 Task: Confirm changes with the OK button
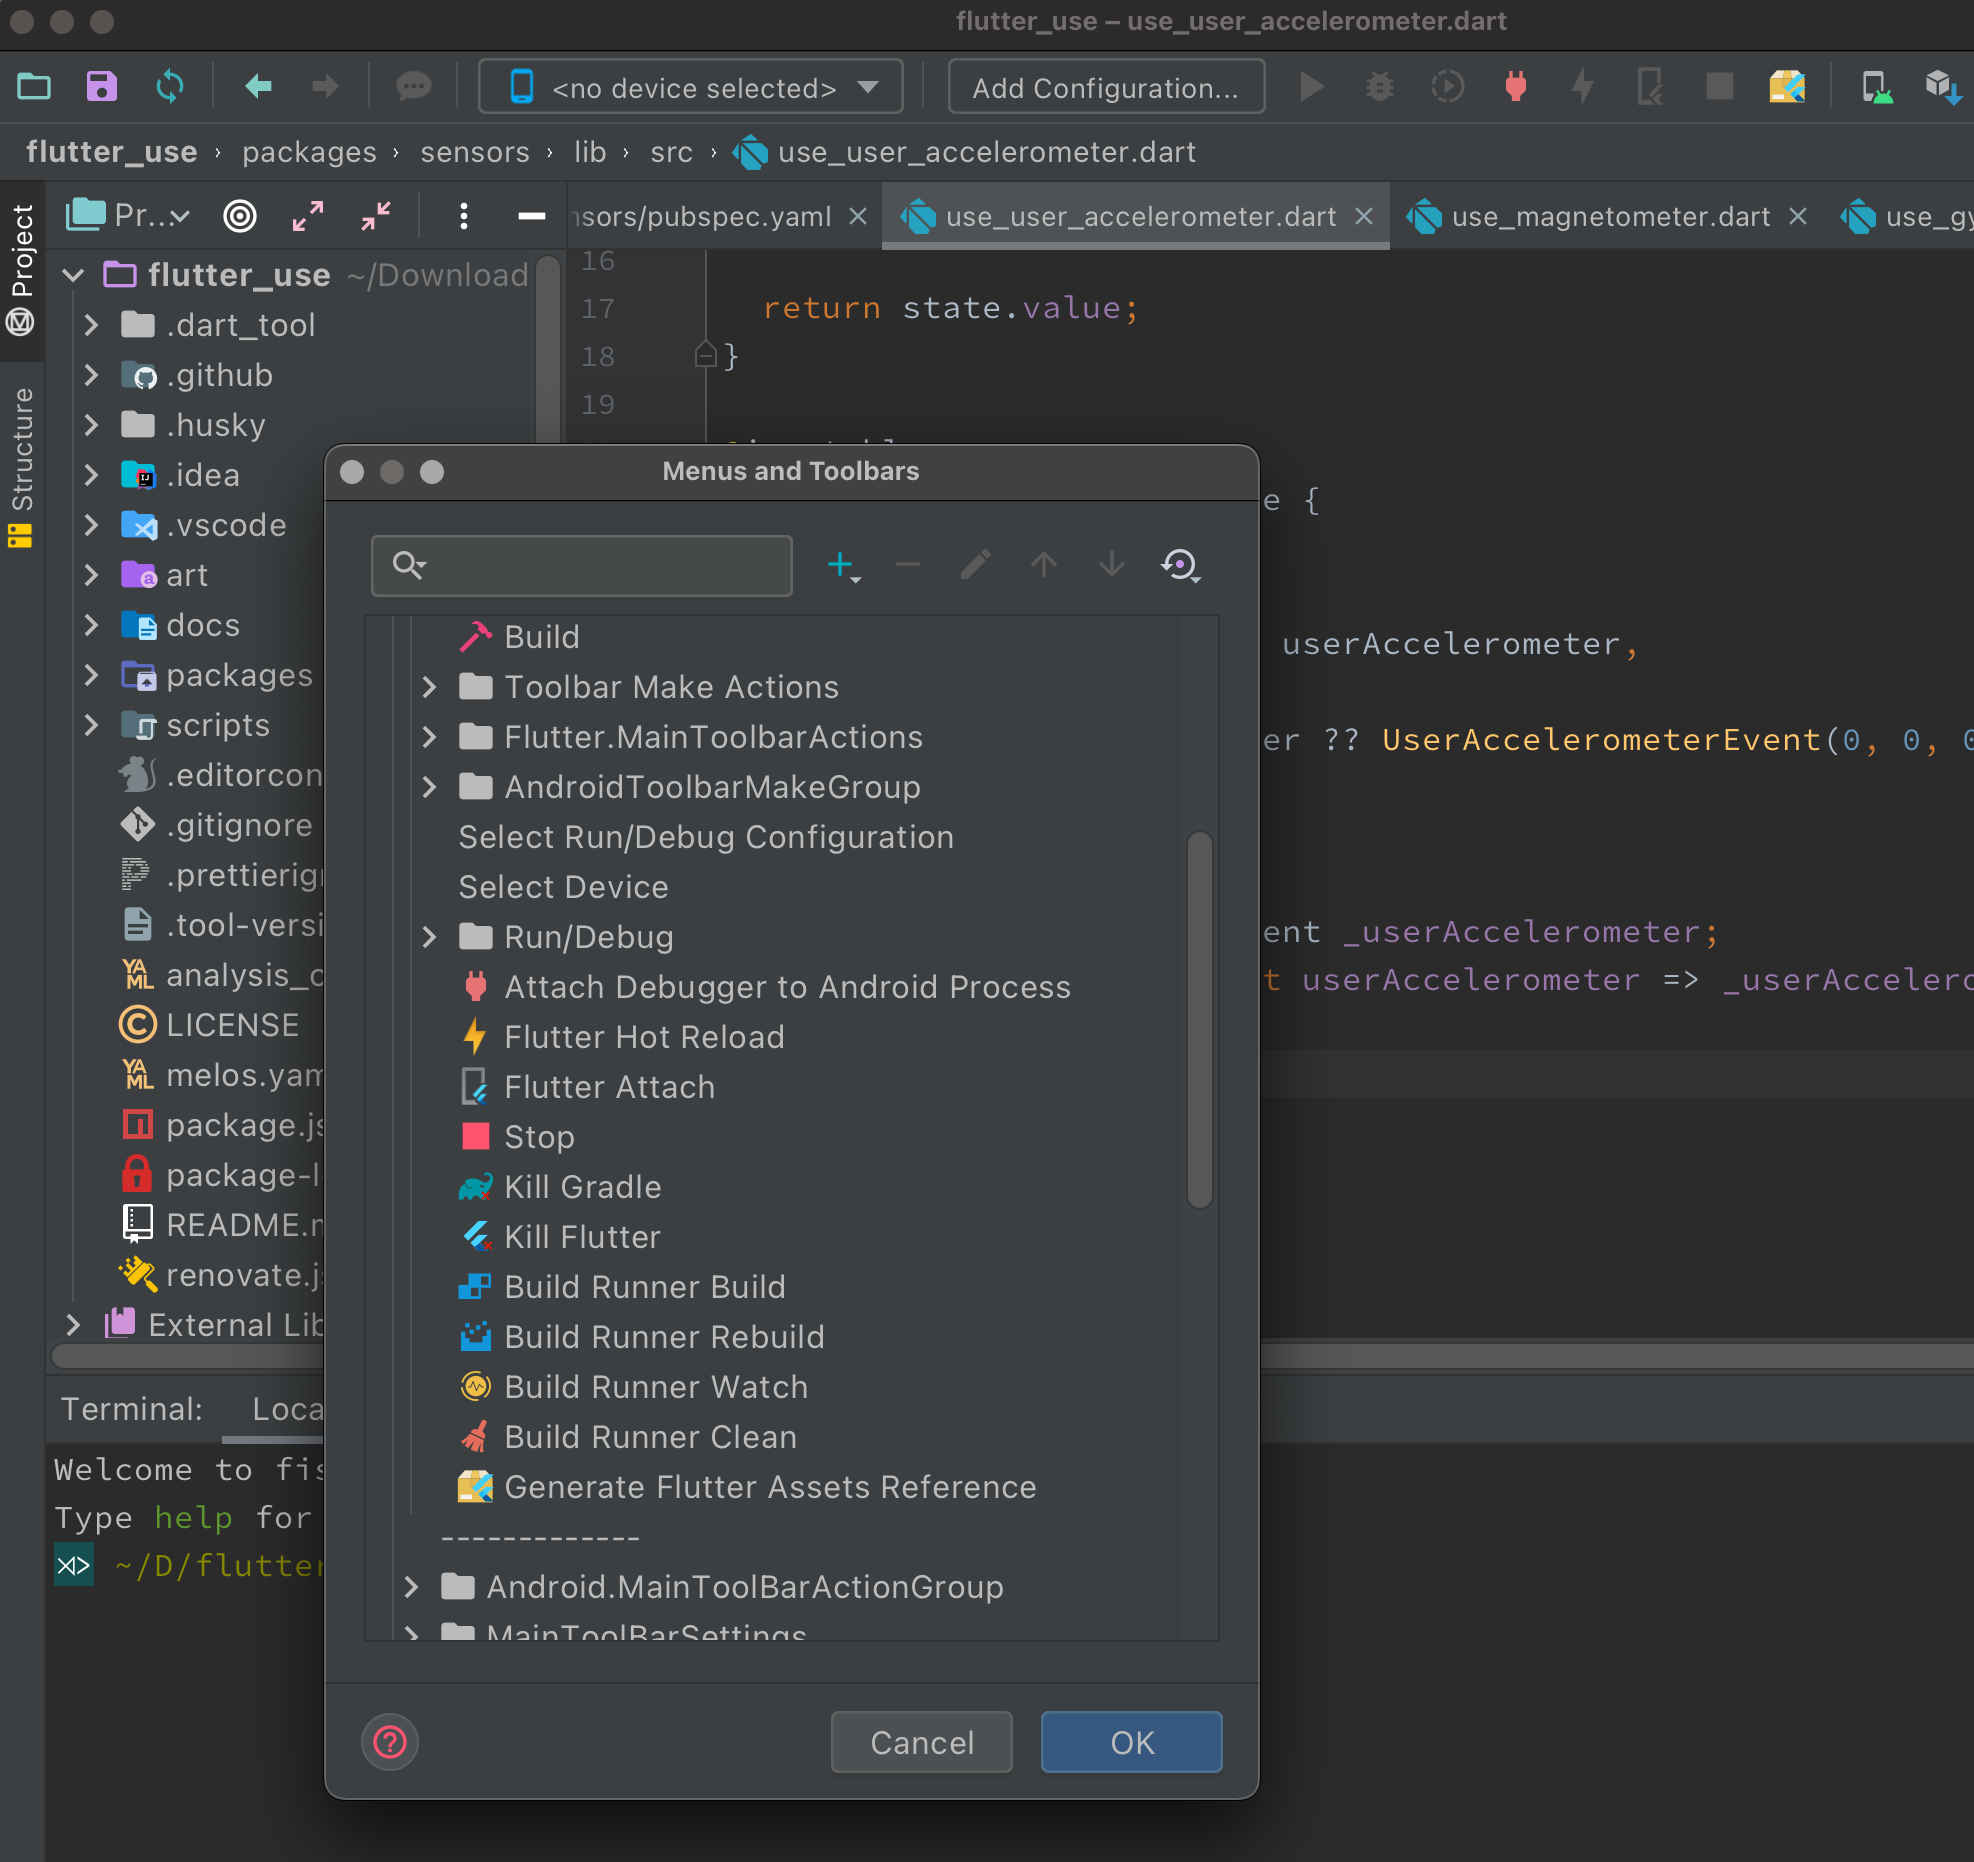[1130, 1742]
